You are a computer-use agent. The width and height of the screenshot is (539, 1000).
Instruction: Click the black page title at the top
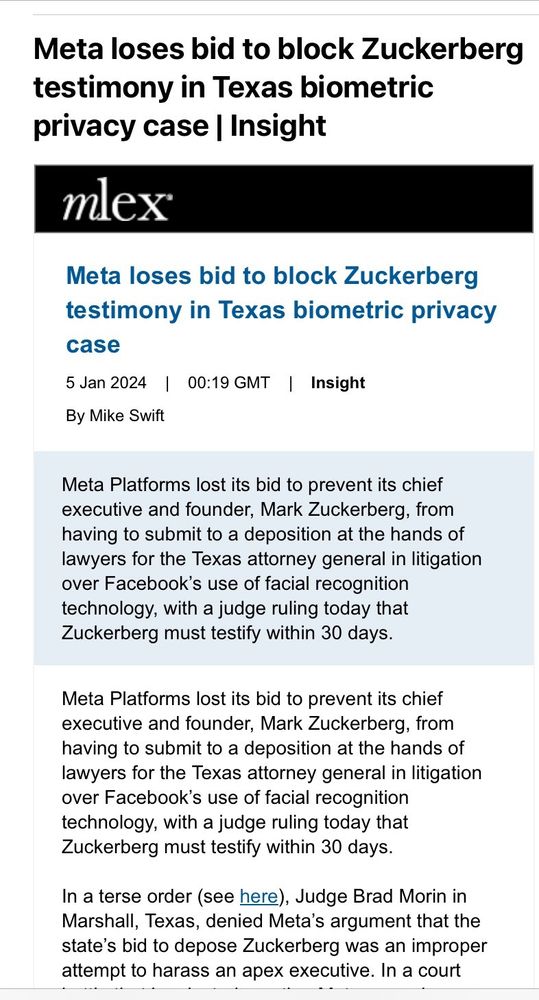pos(278,87)
